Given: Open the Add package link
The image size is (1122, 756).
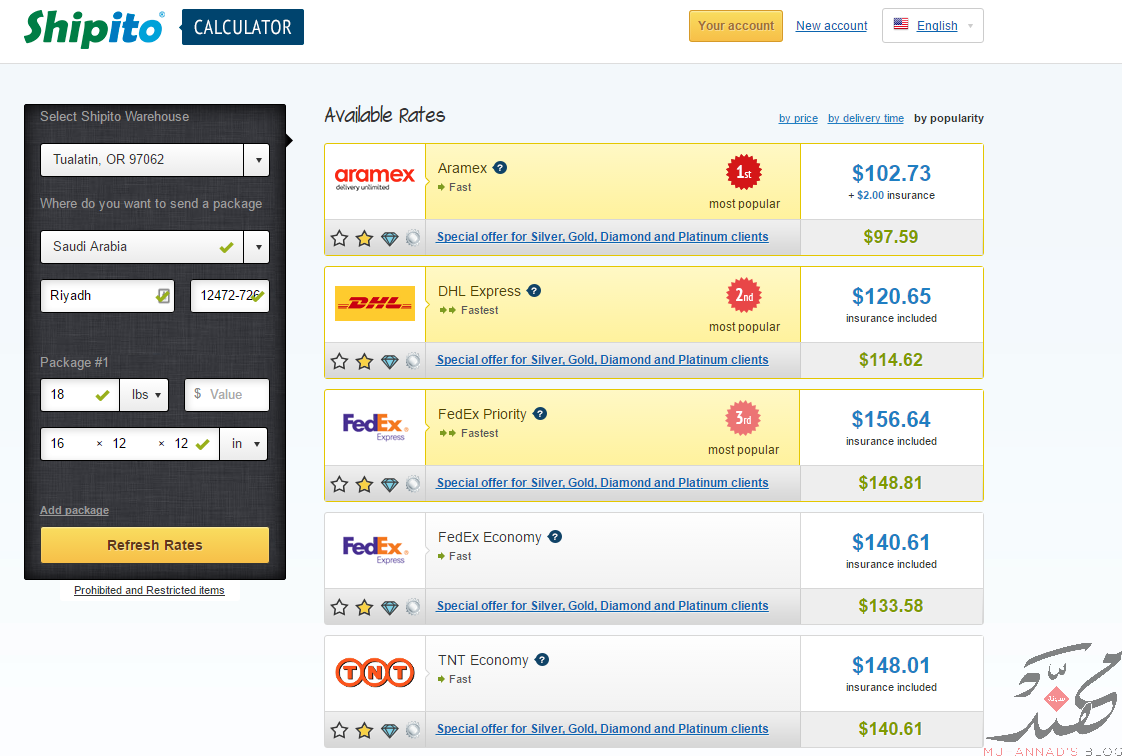Looking at the screenshot, I should [74, 510].
